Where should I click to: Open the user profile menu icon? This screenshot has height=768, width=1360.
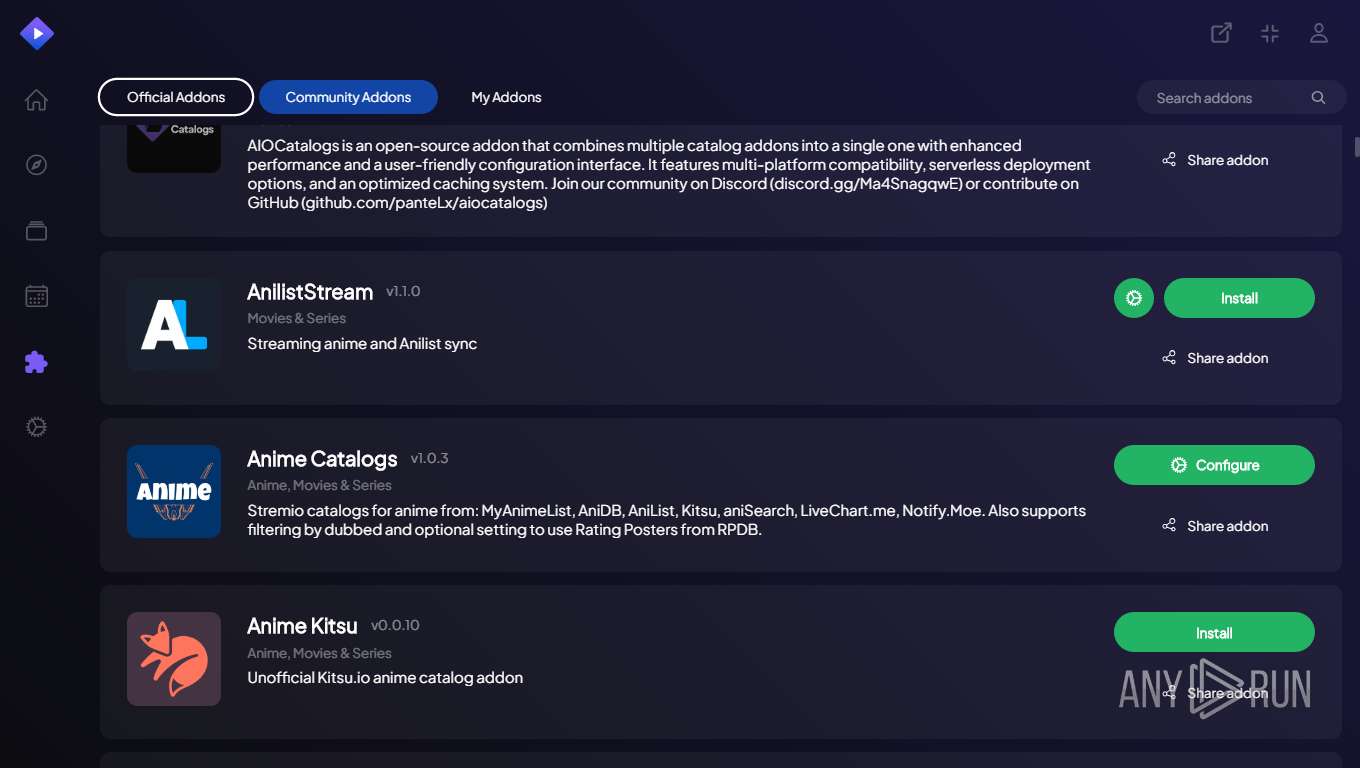1319,33
